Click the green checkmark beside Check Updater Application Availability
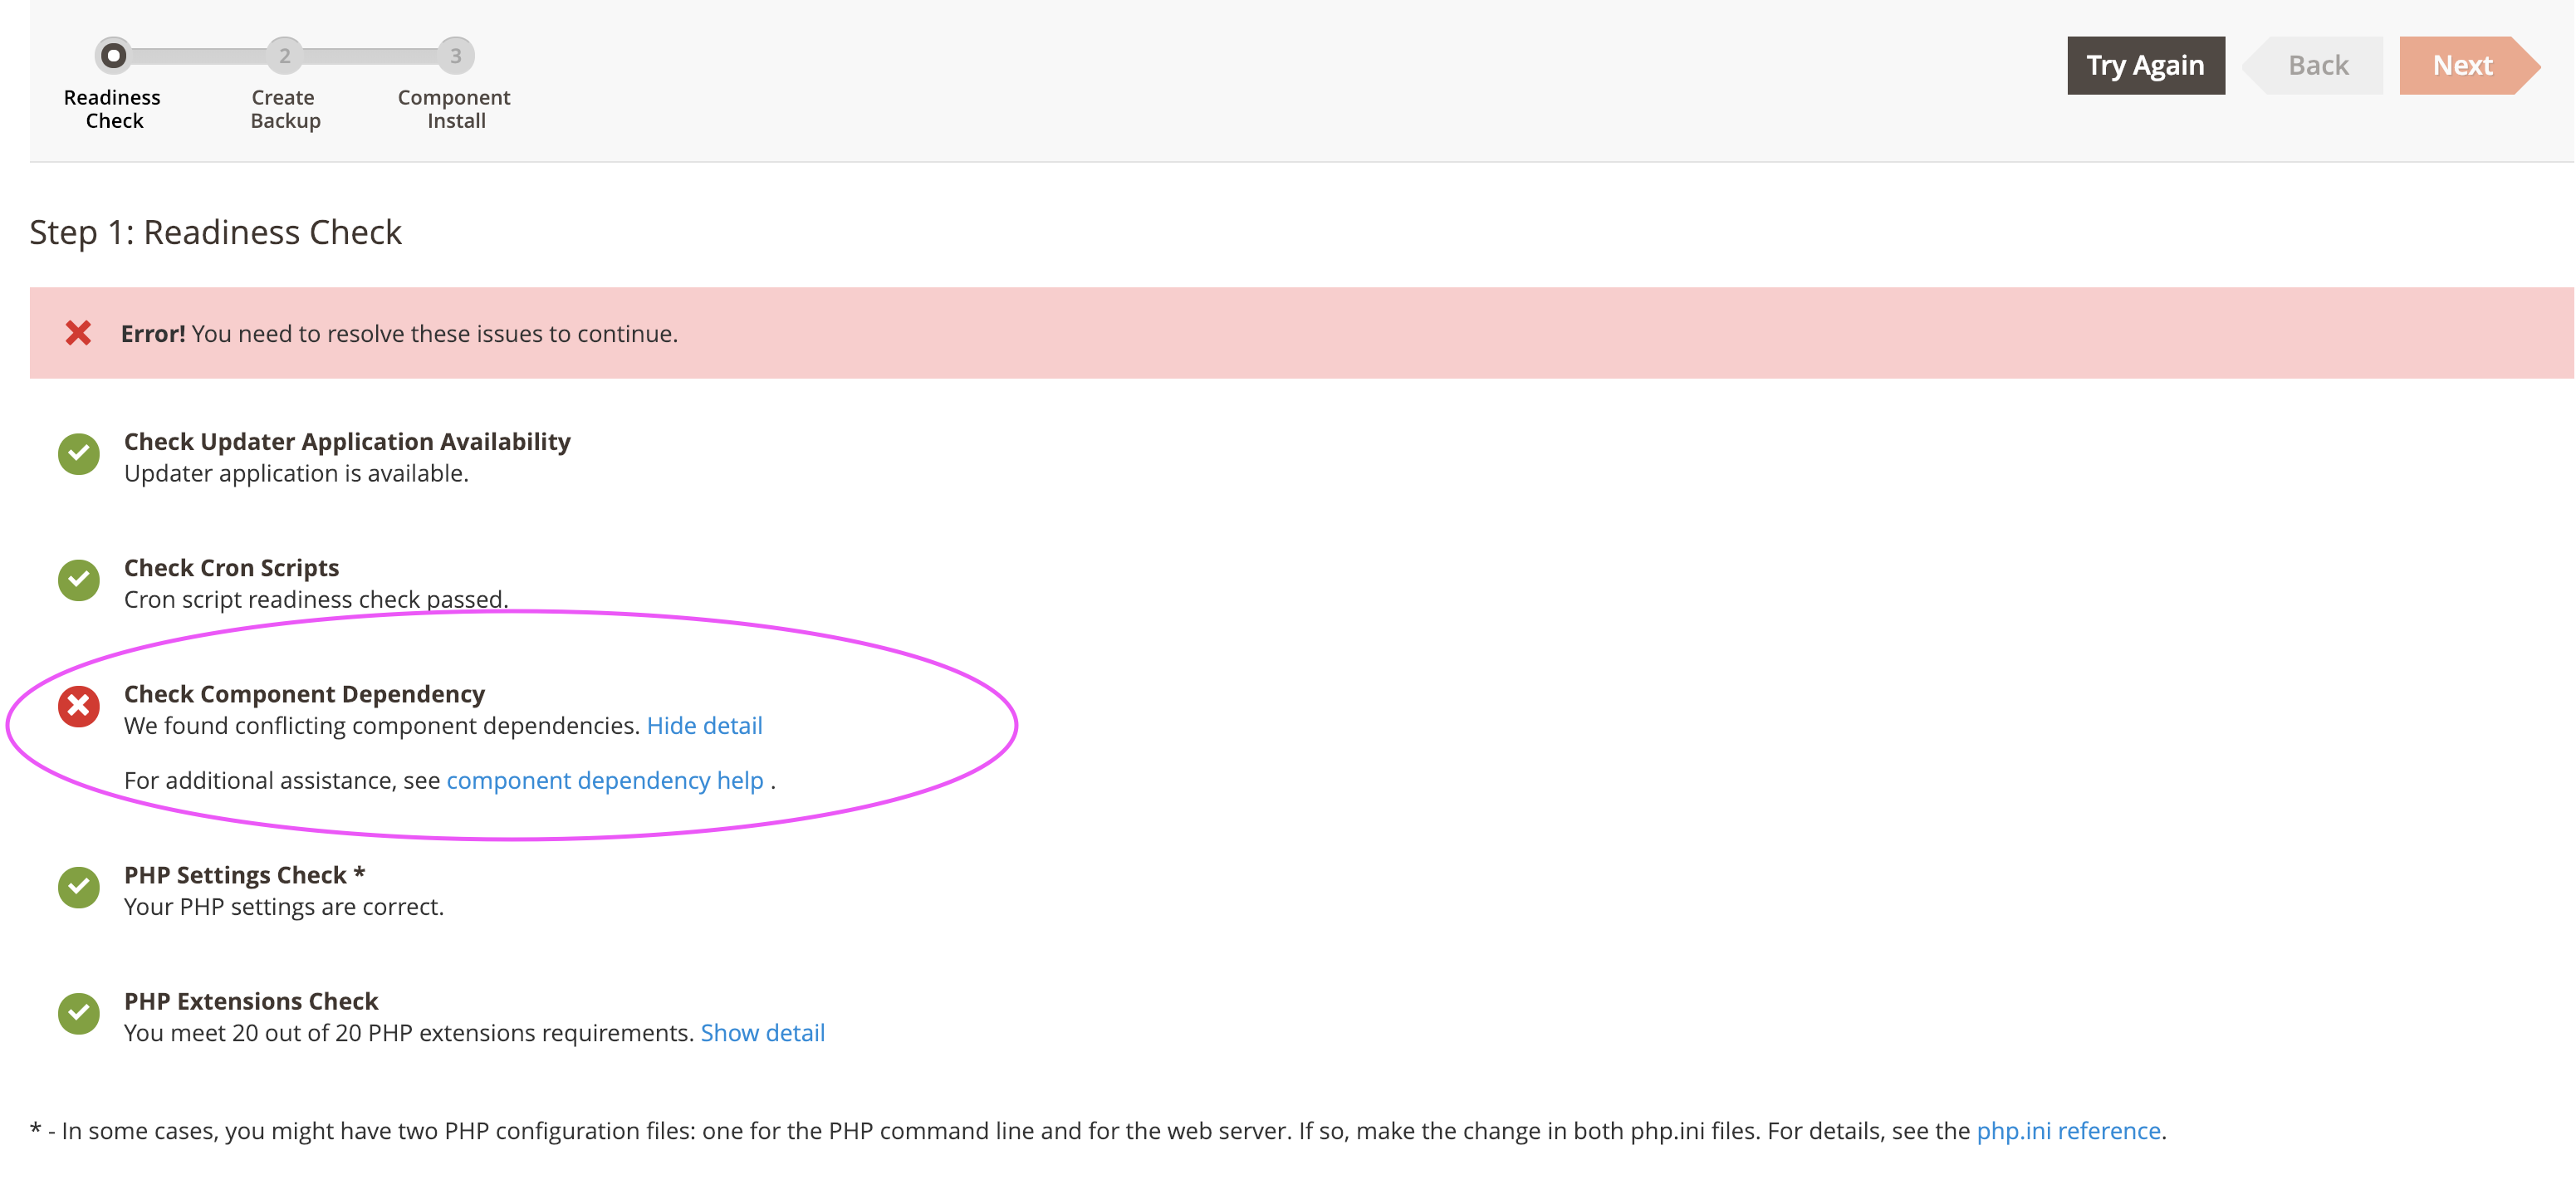2576x1199 pixels. click(x=78, y=454)
